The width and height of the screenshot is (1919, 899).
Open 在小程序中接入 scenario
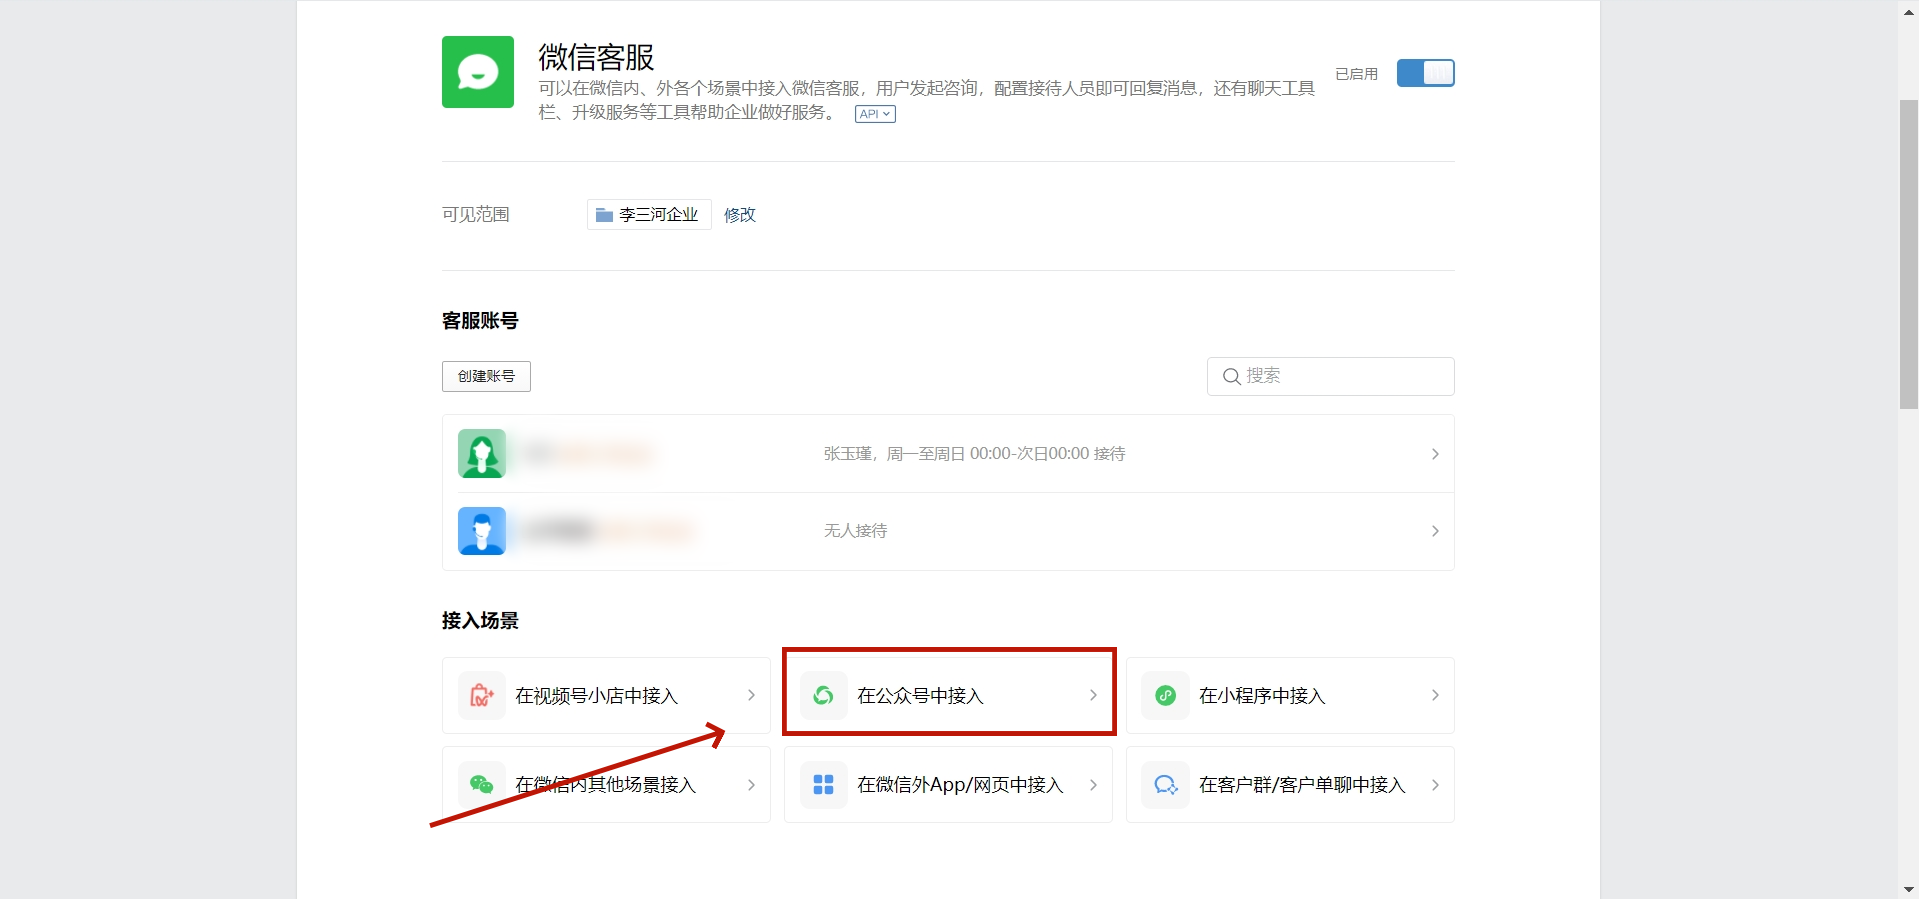click(x=1290, y=696)
